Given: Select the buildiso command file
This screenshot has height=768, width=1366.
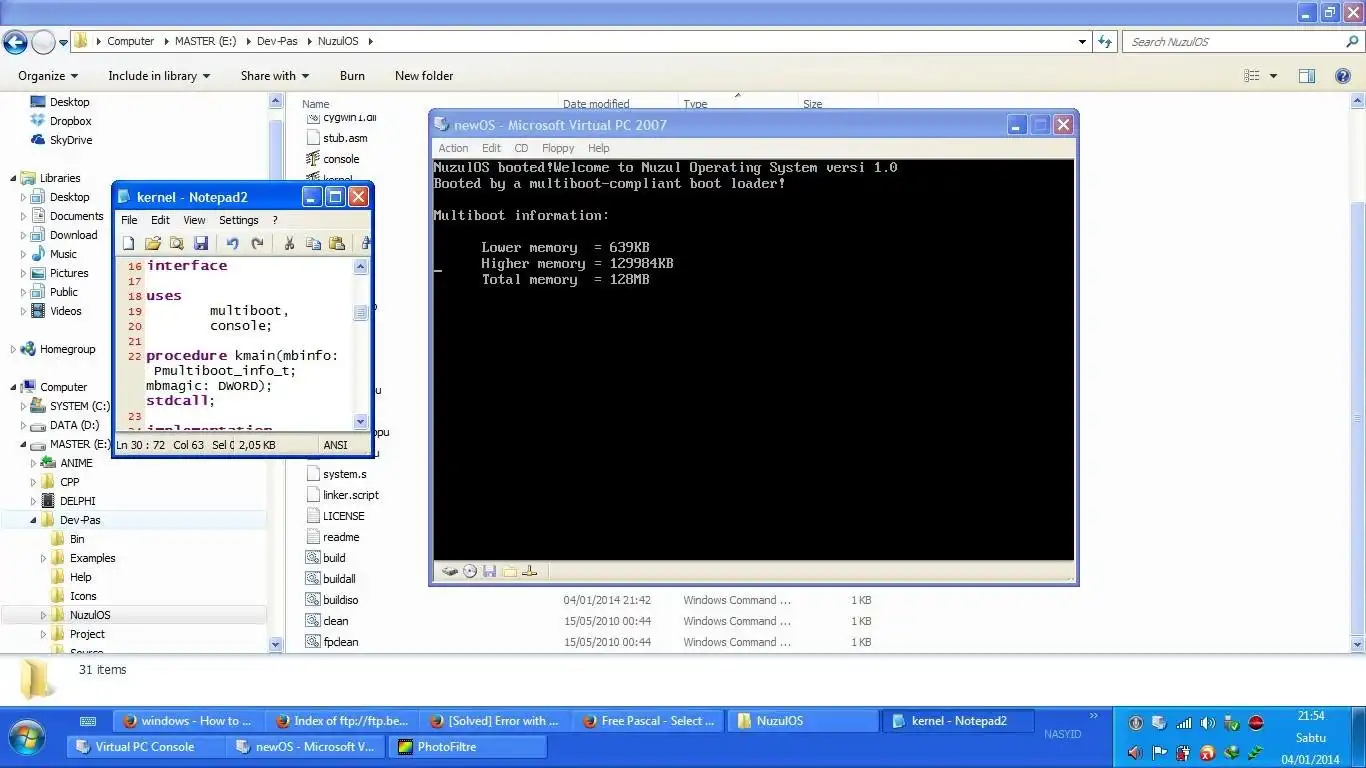Looking at the screenshot, I should [332, 600].
